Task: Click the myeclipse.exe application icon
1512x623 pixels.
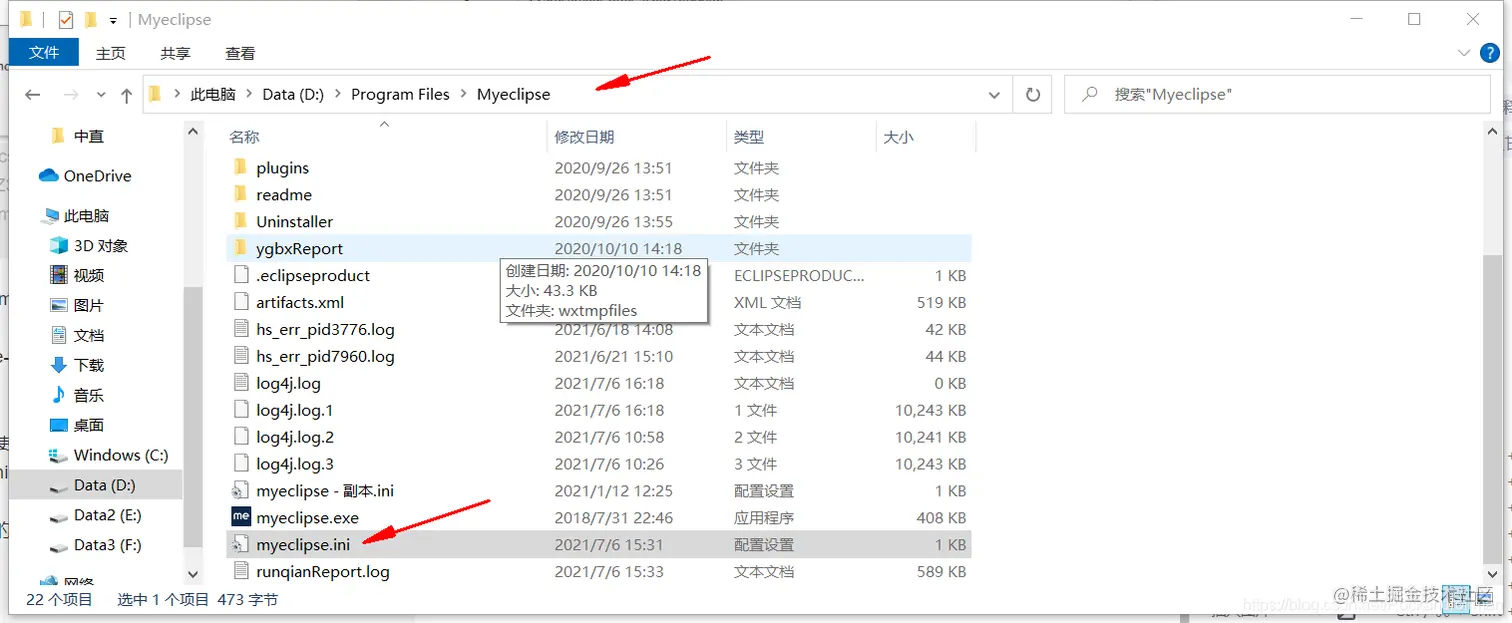Action: point(240,518)
